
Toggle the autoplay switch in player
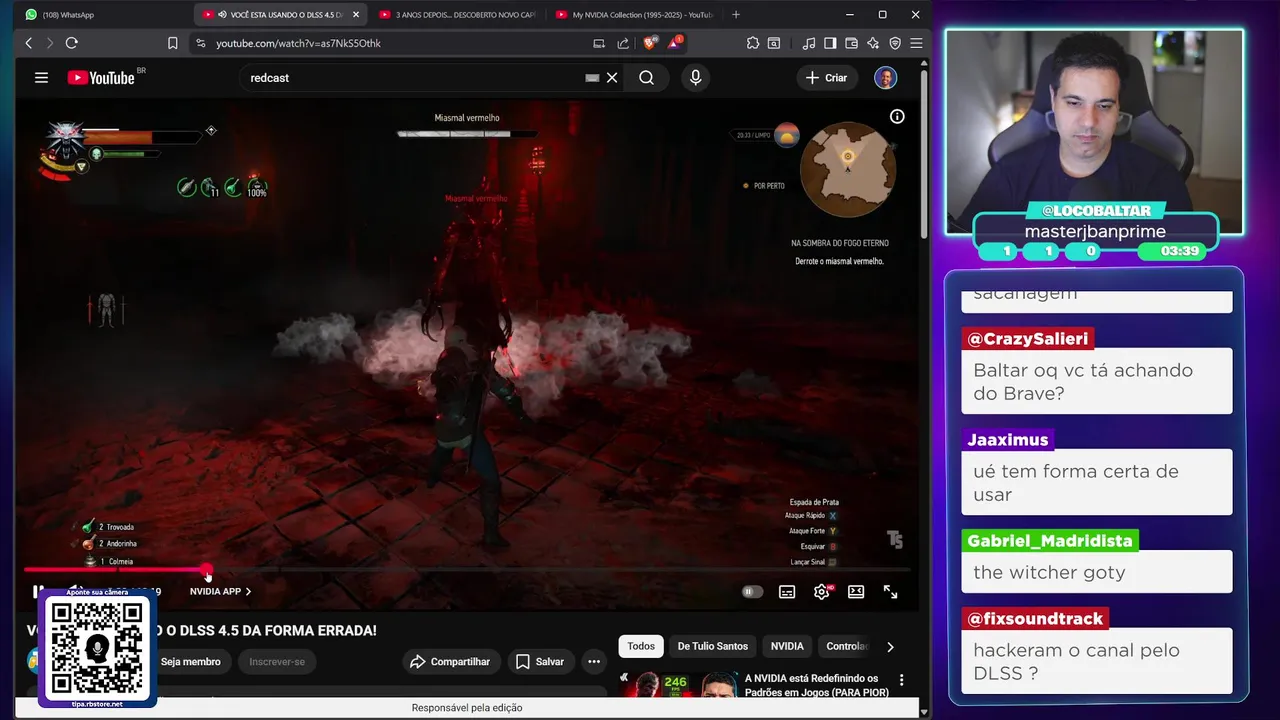click(x=752, y=592)
